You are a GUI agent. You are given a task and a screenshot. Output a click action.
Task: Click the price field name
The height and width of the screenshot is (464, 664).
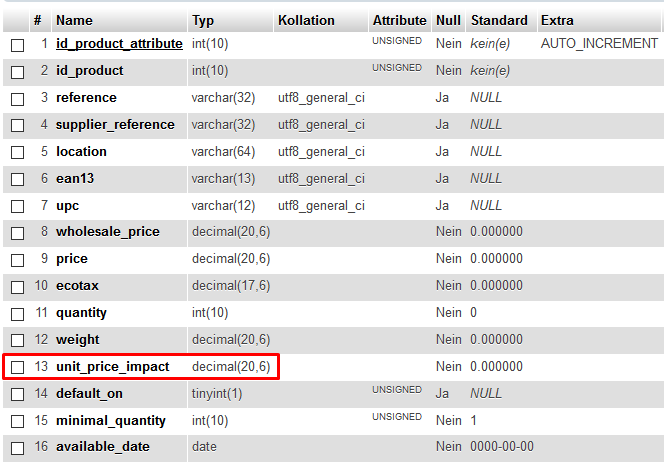[72, 259]
